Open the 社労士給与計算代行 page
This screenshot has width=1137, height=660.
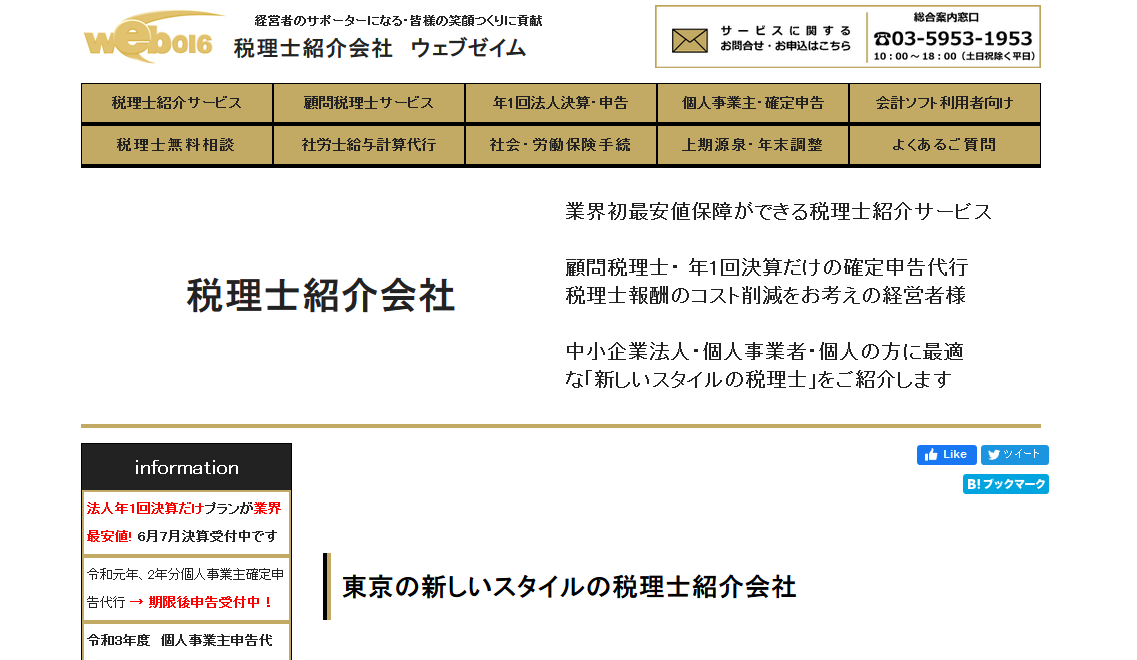pyautogui.click(x=368, y=145)
